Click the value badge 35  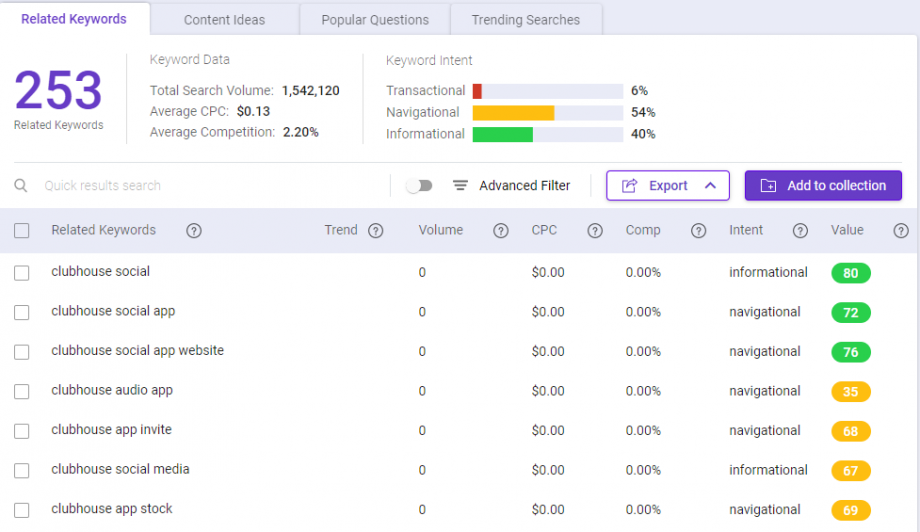pyautogui.click(x=851, y=391)
